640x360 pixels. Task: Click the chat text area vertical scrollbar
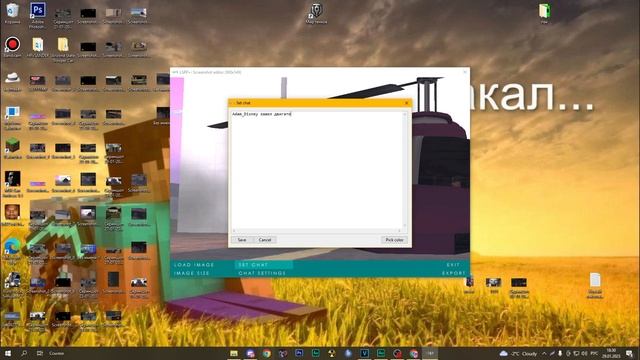pos(405,169)
